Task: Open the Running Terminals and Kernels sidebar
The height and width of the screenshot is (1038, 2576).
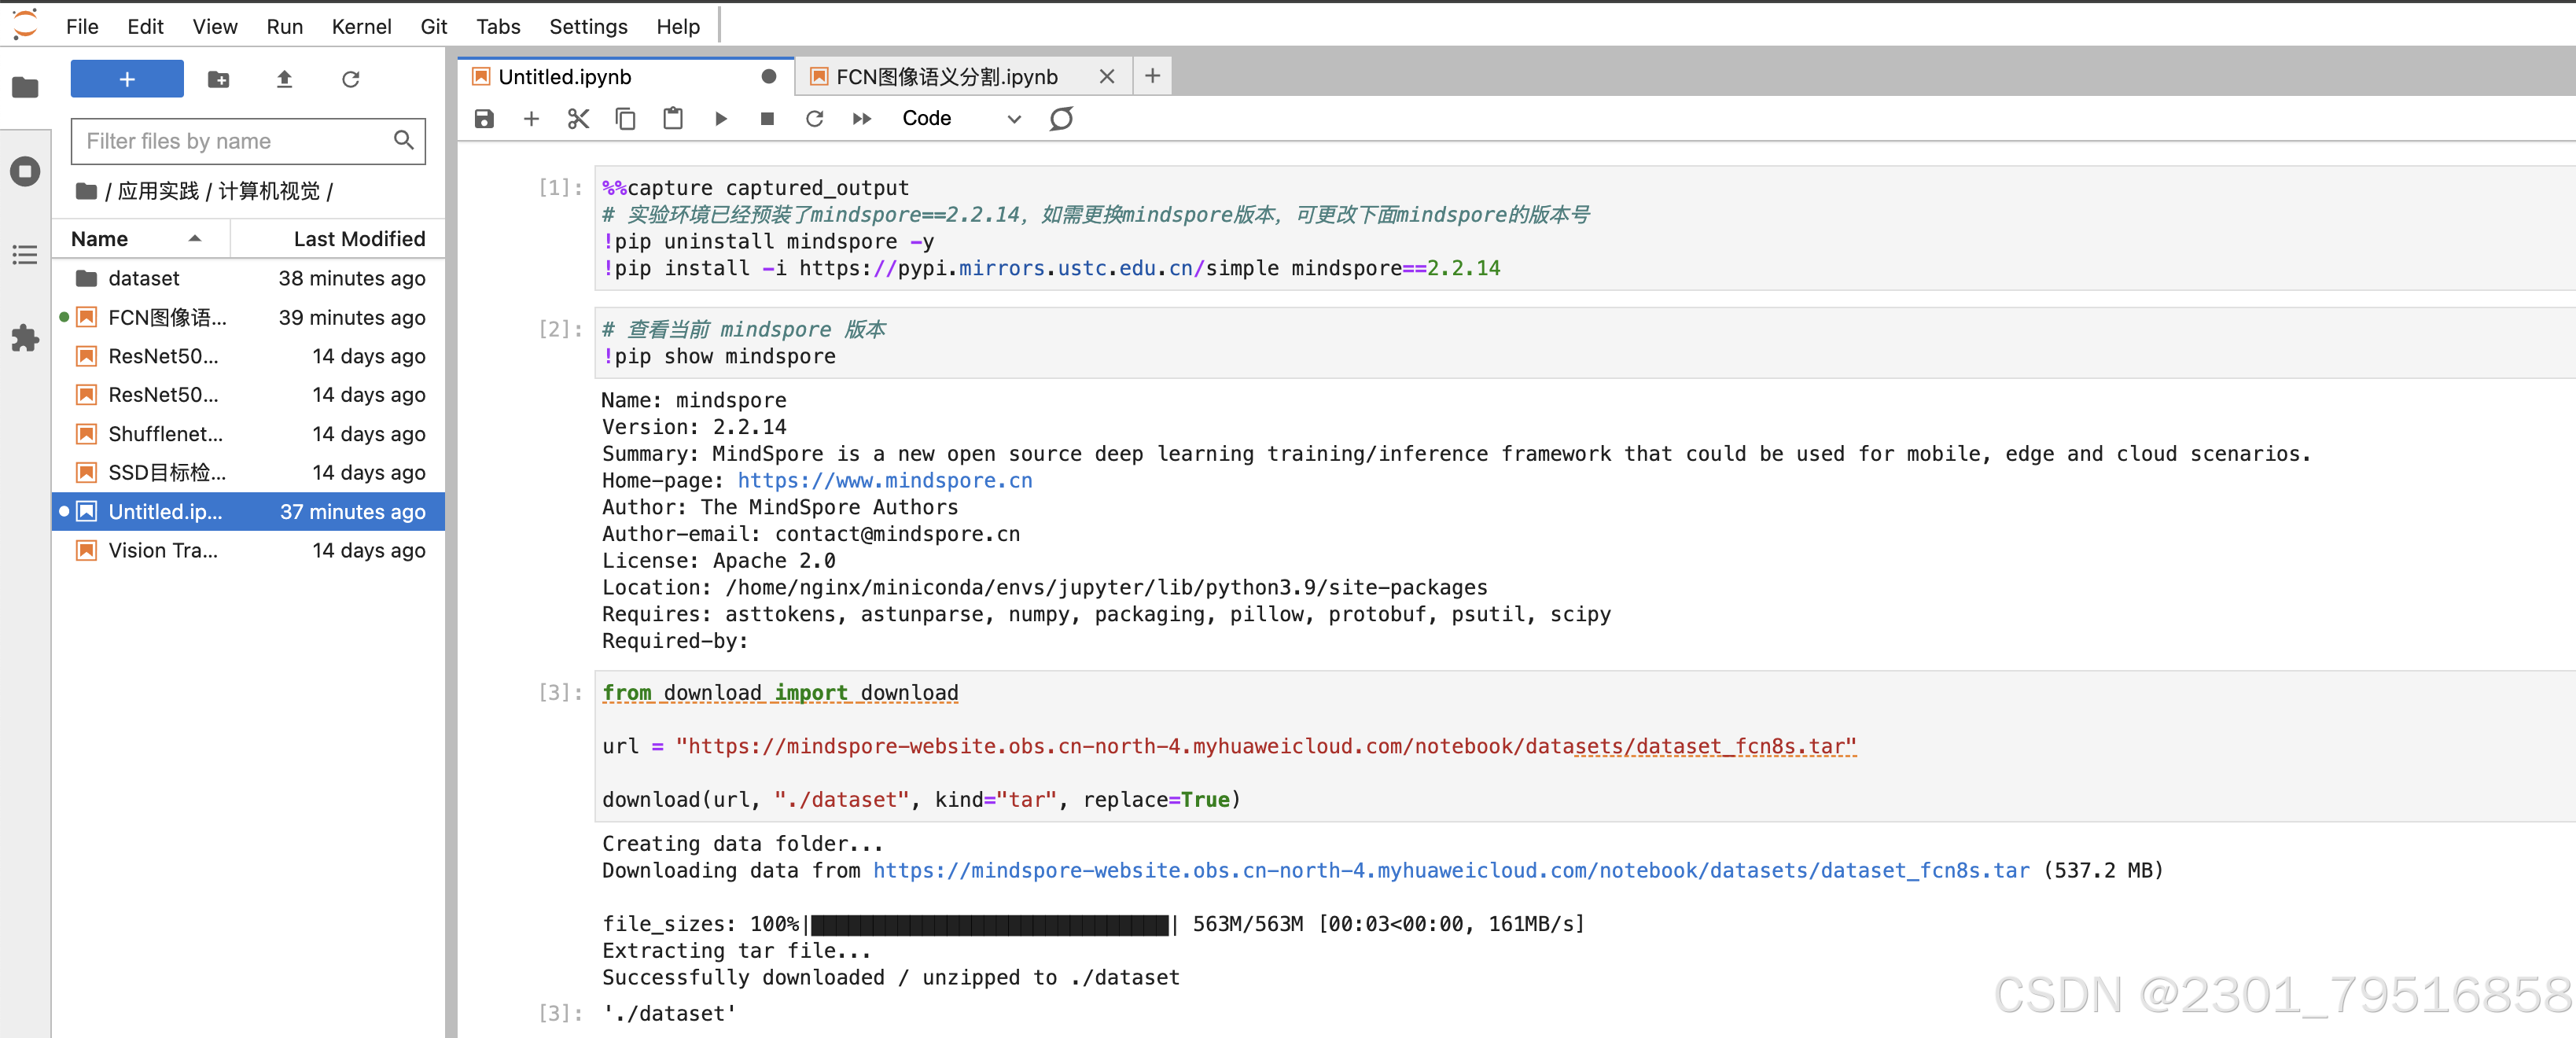Action: coord(25,171)
